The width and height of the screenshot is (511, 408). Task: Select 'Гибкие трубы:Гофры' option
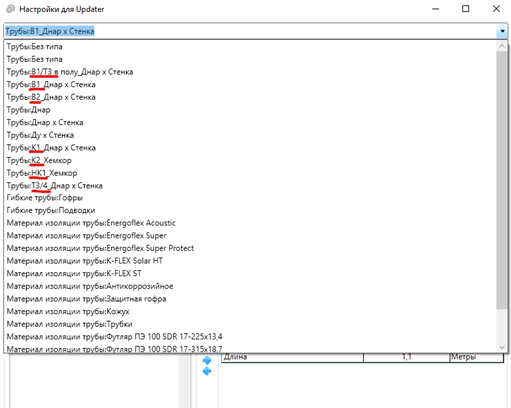45,198
